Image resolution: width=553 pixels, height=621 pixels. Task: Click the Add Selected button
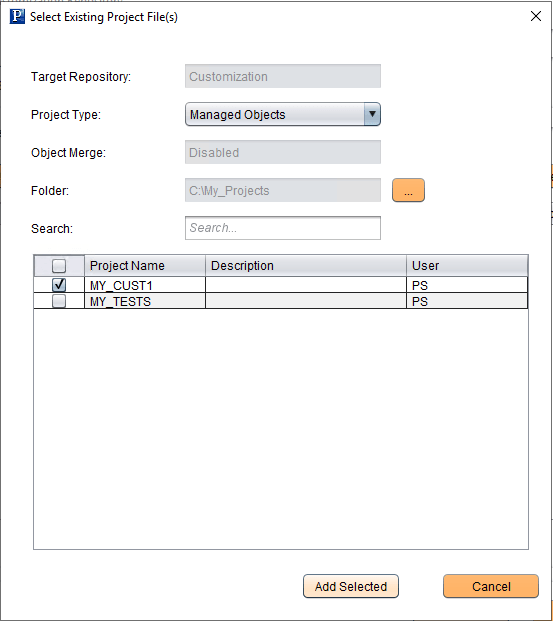pos(351,586)
